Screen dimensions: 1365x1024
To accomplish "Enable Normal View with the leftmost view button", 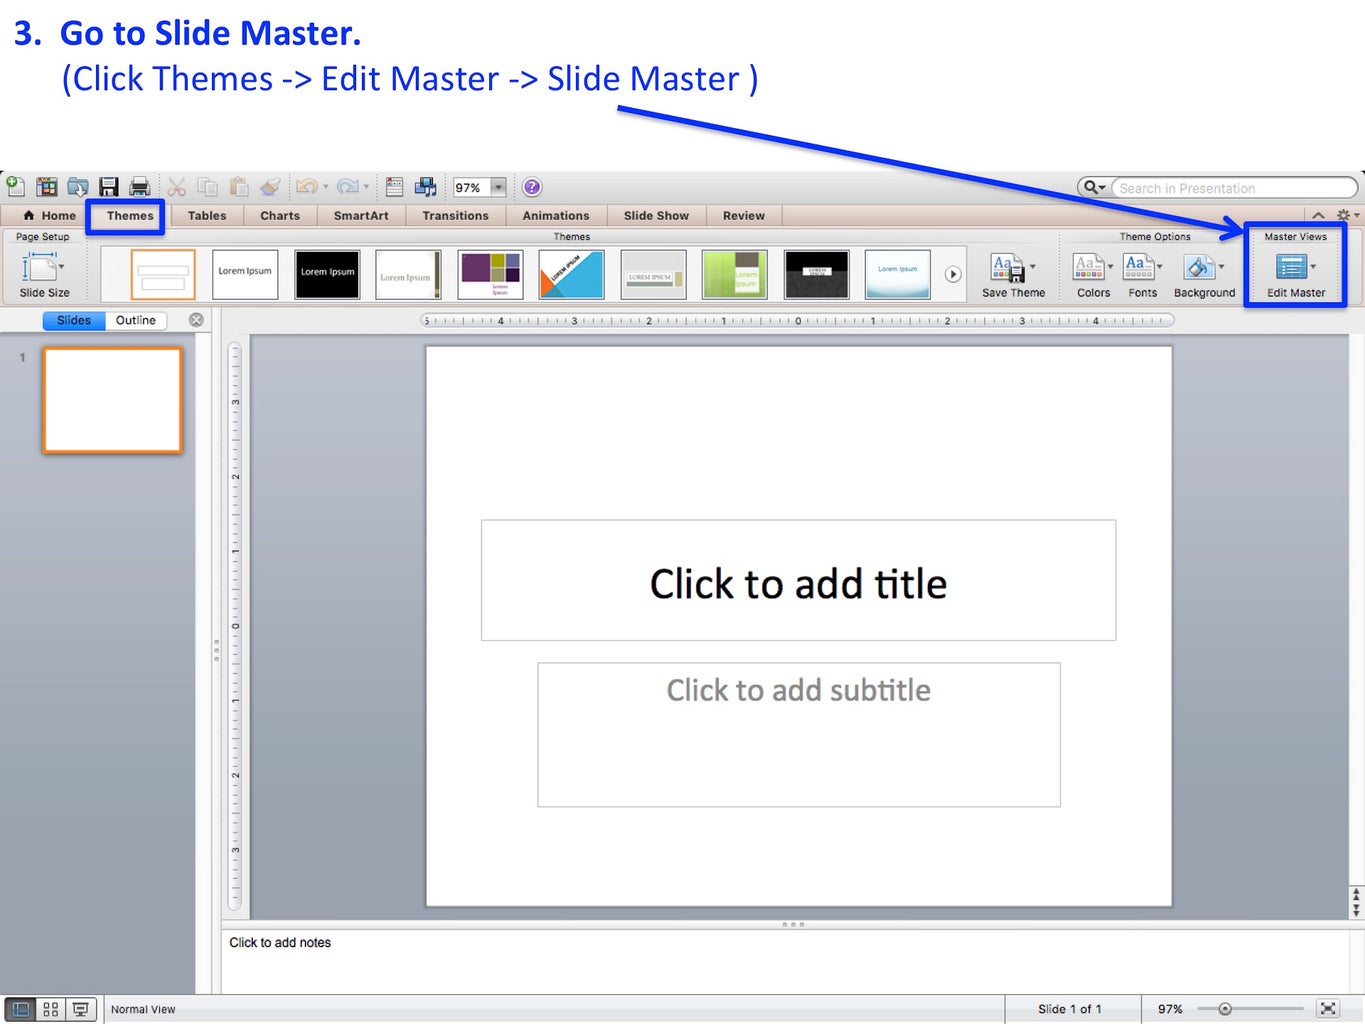I will [20, 1009].
